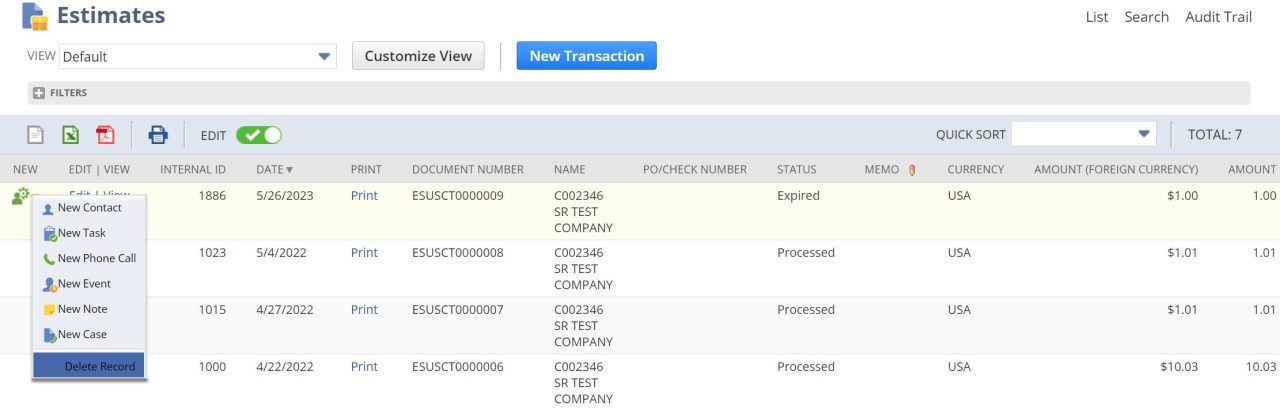Click the New green gears icon in first row
Screen dimensions: 1280x409
click(21, 196)
